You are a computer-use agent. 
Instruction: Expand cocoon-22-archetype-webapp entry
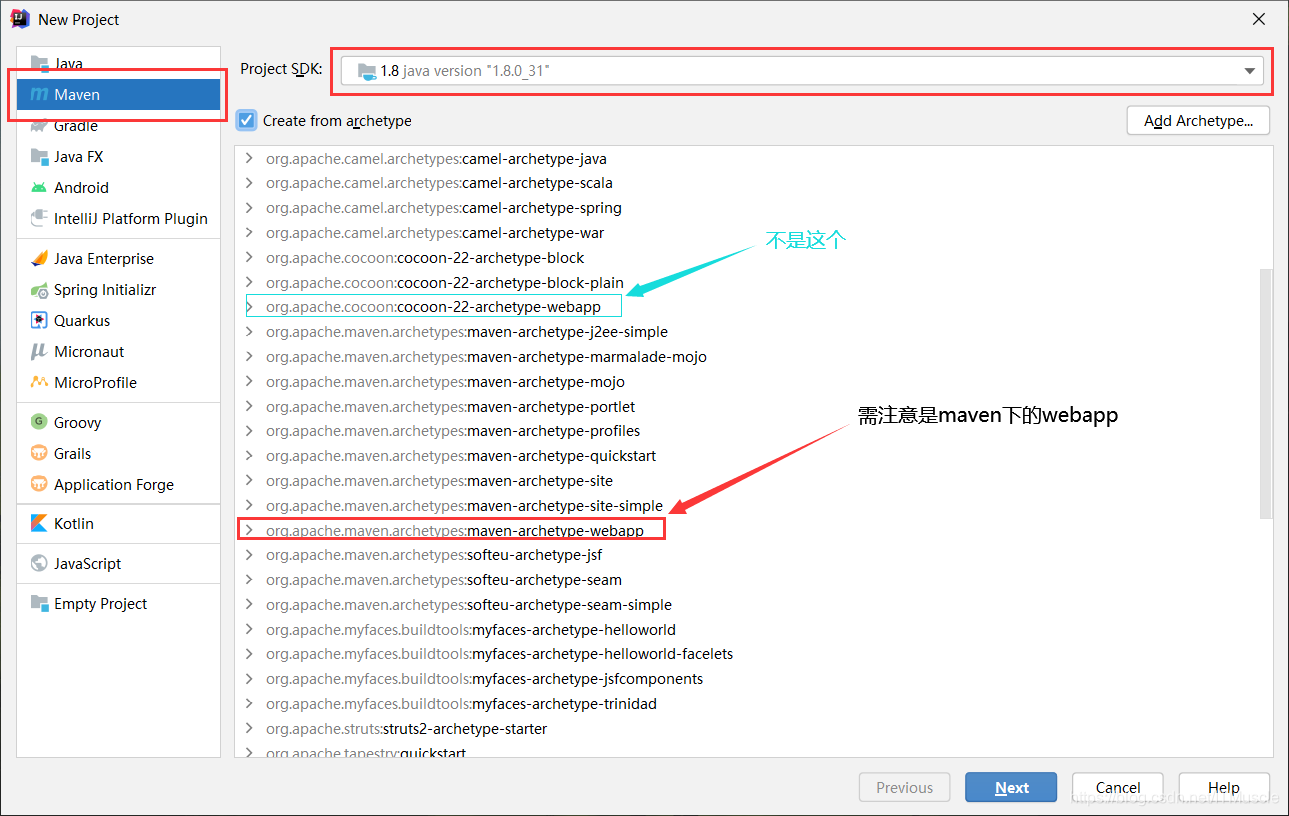[x=249, y=307]
